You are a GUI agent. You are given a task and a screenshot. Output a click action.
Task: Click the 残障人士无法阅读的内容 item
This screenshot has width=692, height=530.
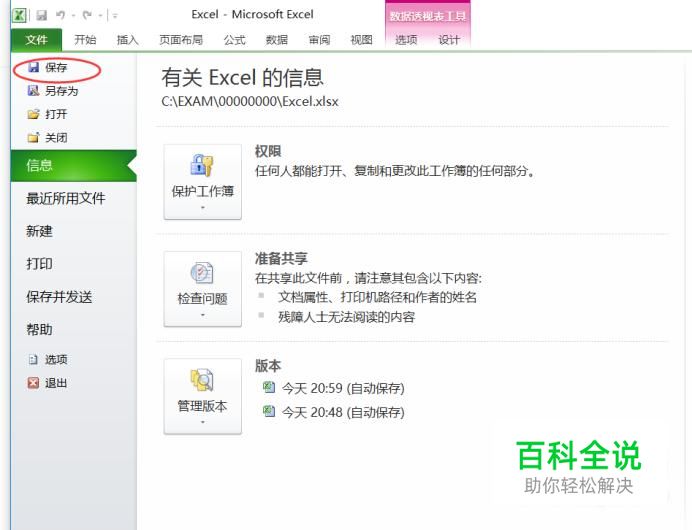coord(346,317)
